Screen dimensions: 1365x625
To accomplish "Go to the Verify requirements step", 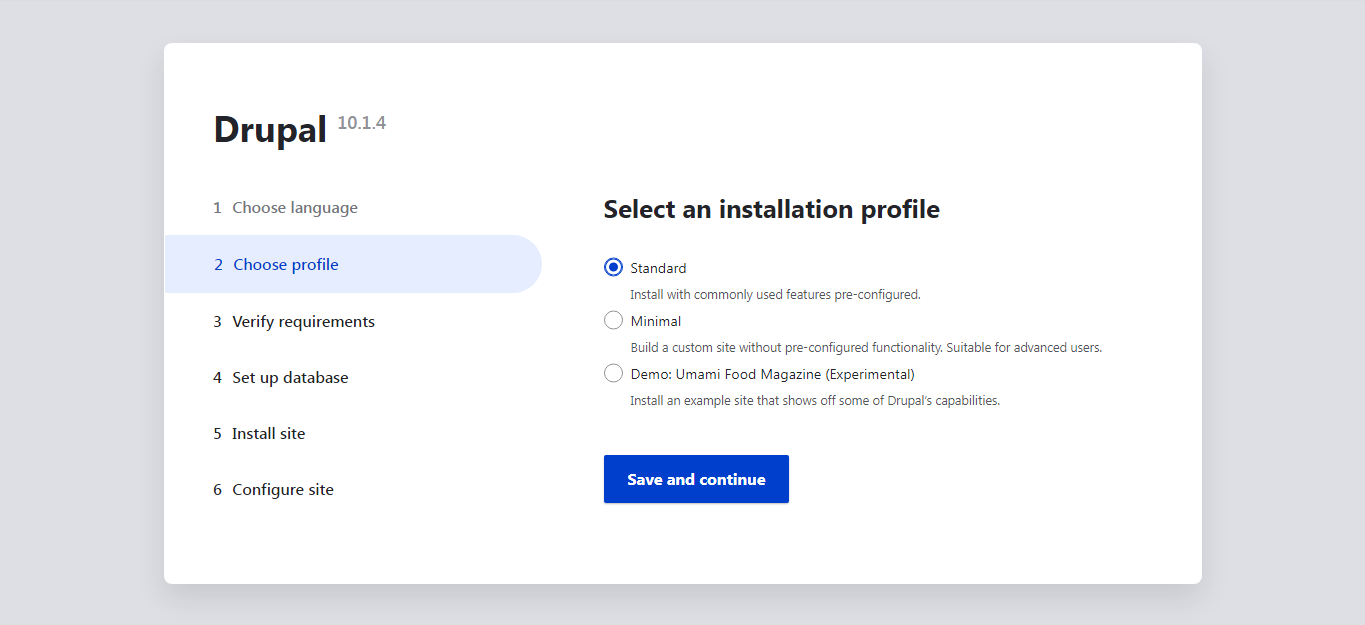I will pyautogui.click(x=303, y=320).
